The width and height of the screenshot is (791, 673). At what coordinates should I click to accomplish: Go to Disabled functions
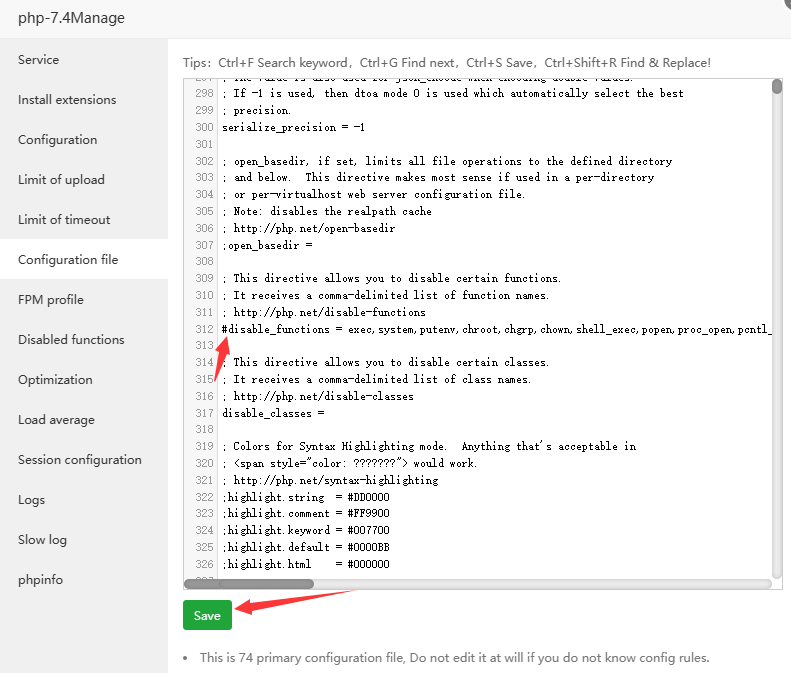pyautogui.click(x=71, y=340)
